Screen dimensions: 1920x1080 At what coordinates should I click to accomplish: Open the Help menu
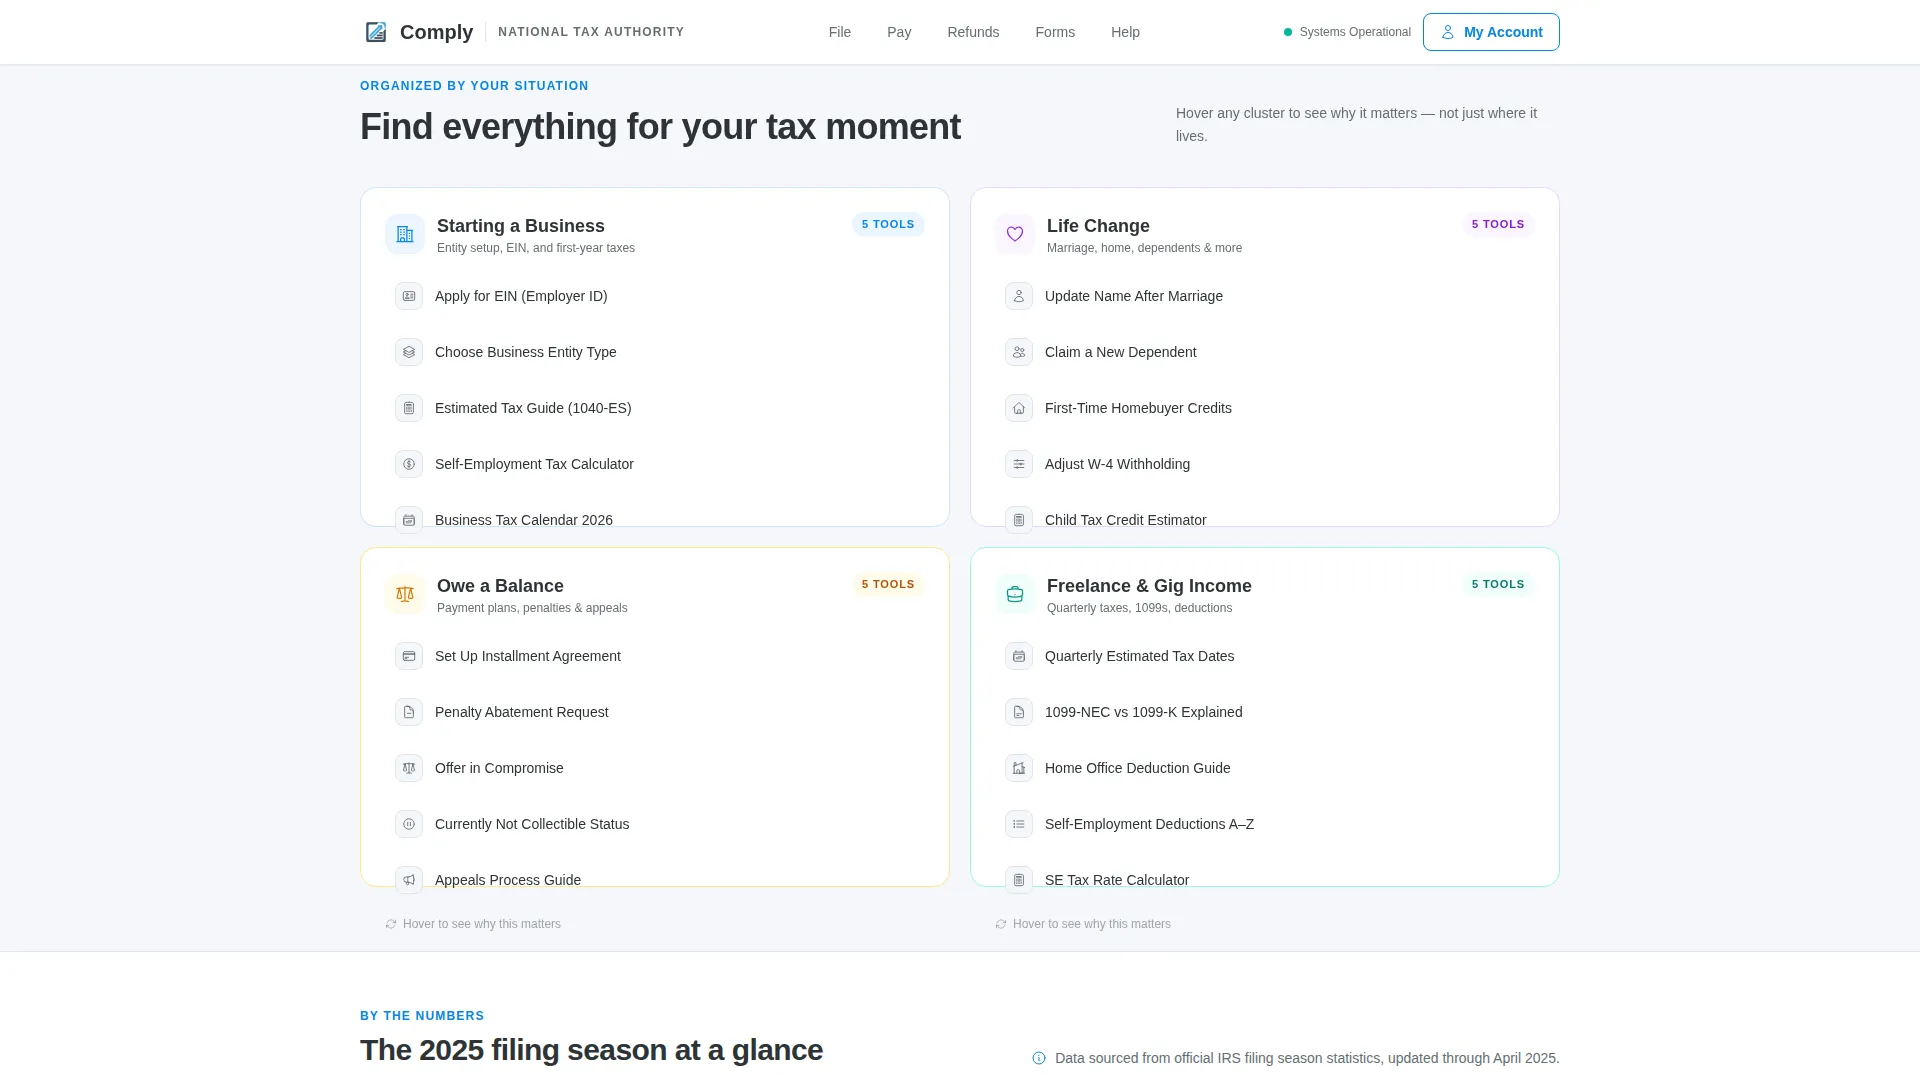[1125, 32]
